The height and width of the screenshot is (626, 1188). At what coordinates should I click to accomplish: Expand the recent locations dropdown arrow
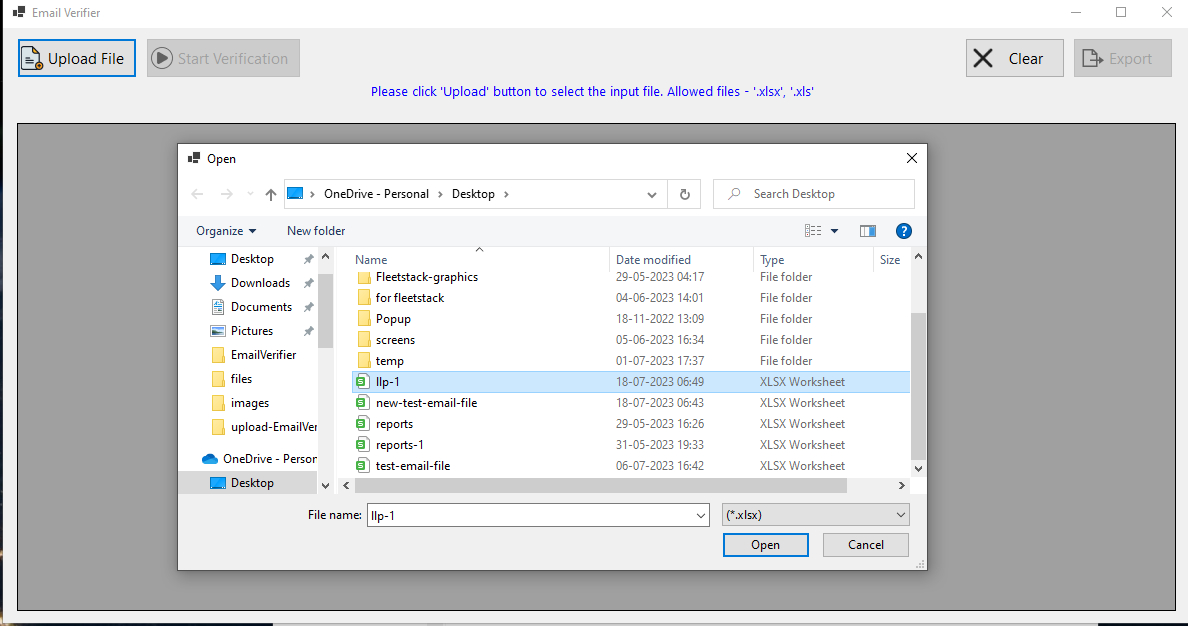click(x=250, y=195)
